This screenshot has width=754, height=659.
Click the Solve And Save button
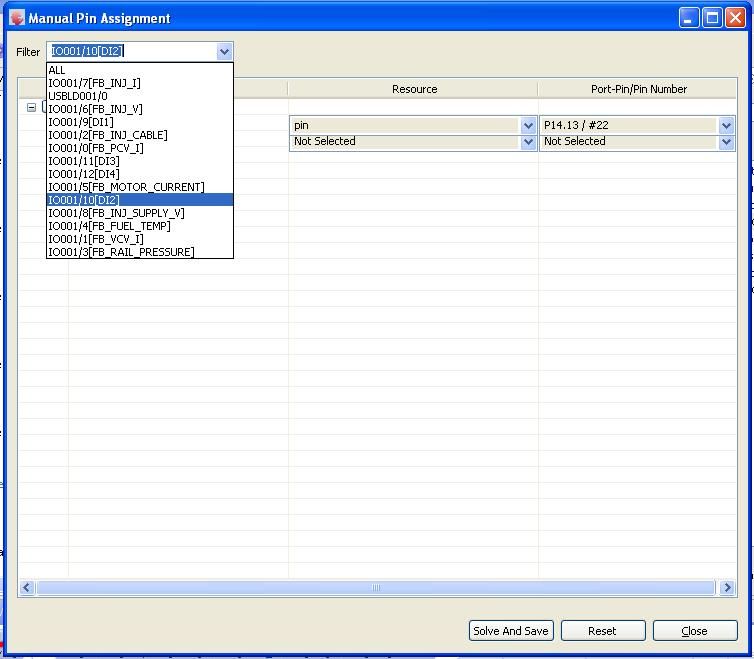tap(511, 631)
